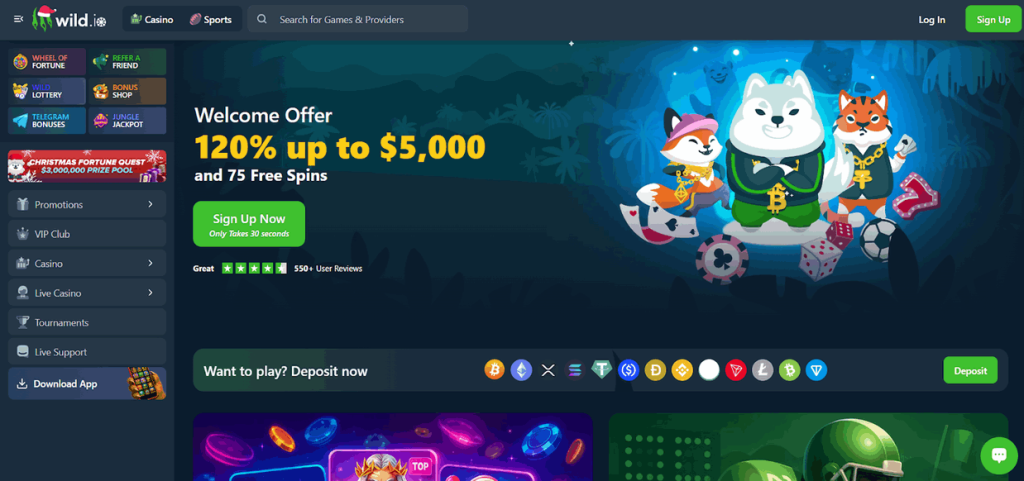Click the Tron coin icon
The height and width of the screenshot is (481, 1024).
(735, 370)
